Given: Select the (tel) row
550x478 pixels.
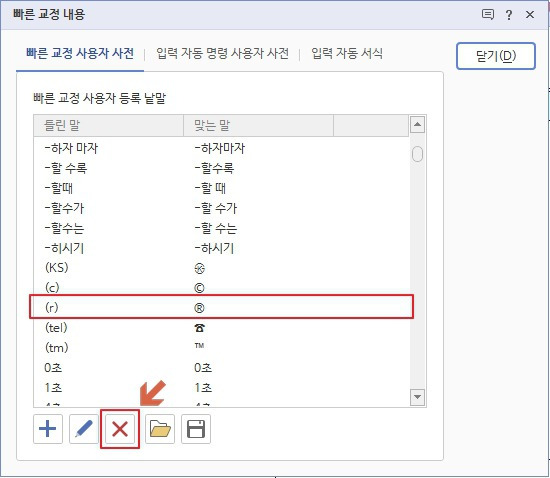Looking at the screenshot, I should 221,328.
